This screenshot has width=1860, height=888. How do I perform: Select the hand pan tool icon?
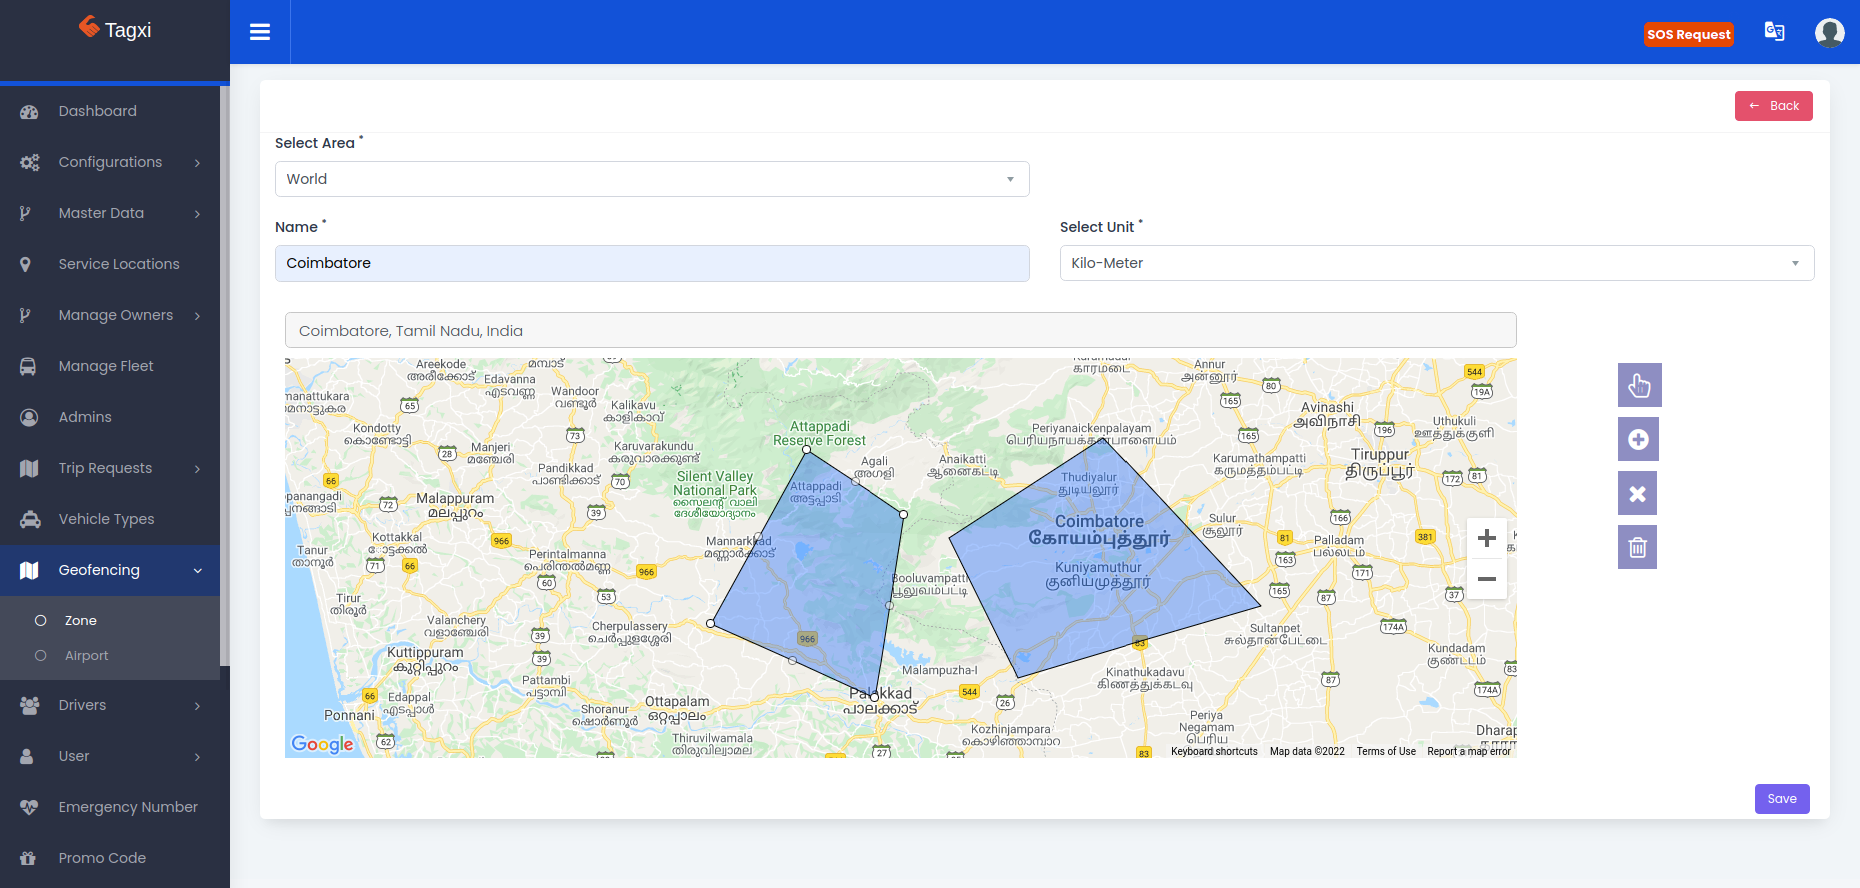(x=1639, y=385)
